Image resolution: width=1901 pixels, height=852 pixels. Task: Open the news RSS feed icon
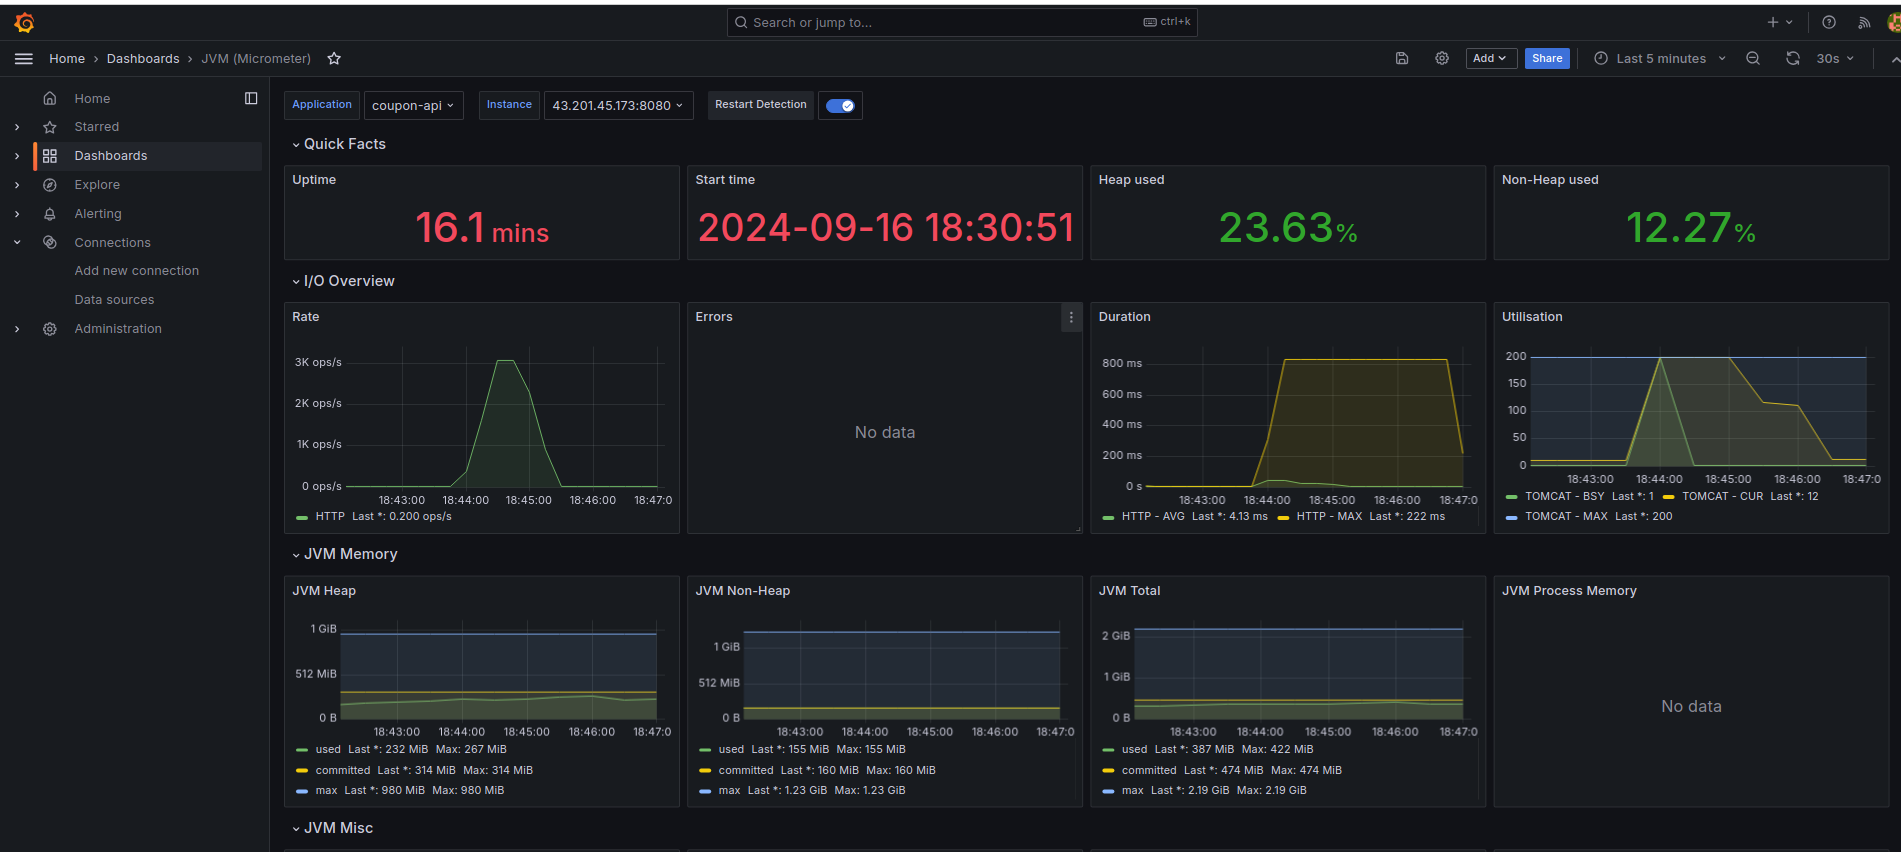(1864, 22)
